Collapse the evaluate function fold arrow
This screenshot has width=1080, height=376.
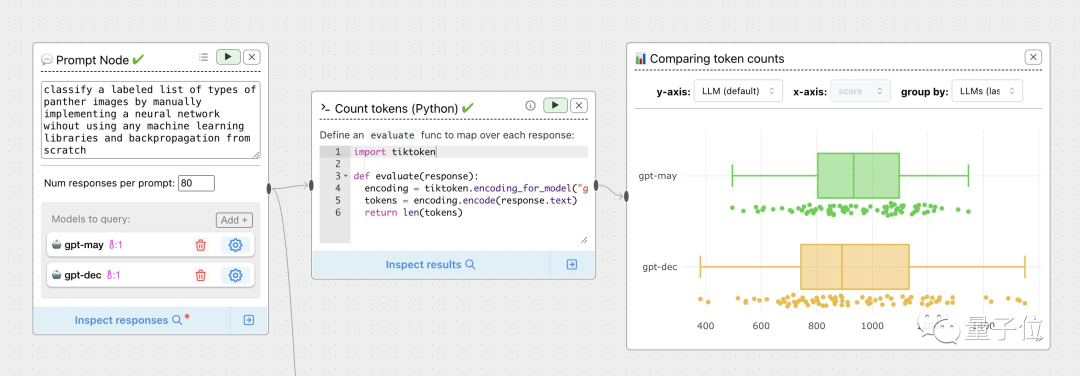(346, 176)
